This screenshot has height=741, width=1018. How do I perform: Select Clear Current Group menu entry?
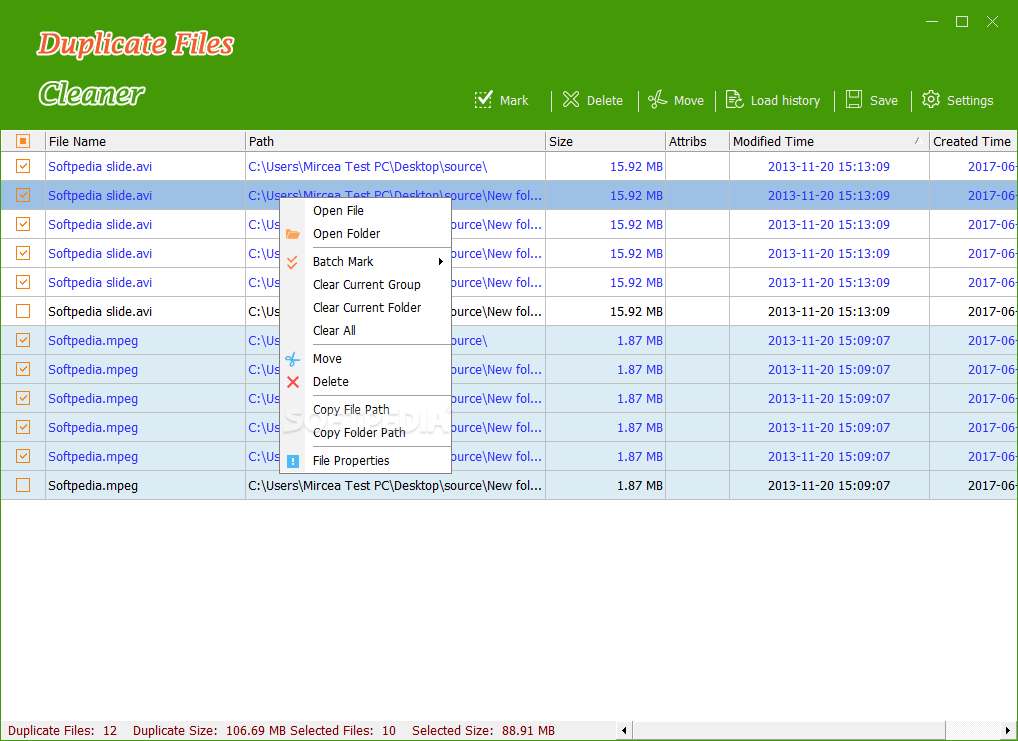pos(366,285)
